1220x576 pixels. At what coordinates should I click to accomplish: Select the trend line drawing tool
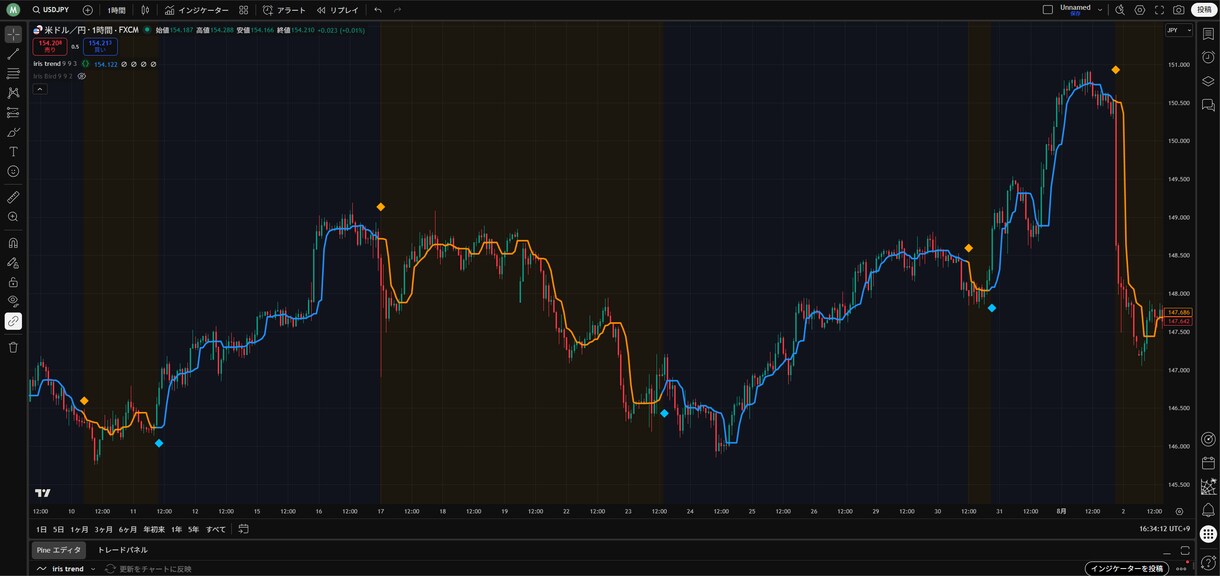click(13, 54)
